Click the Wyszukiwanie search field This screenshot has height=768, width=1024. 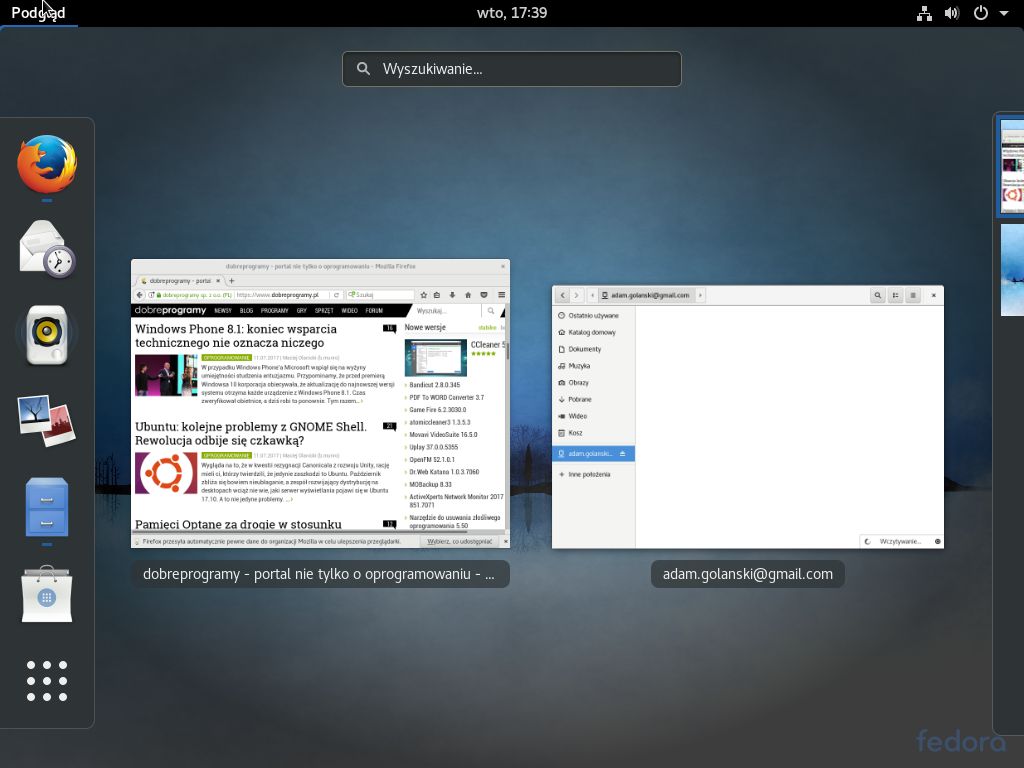pyautogui.click(x=512, y=68)
